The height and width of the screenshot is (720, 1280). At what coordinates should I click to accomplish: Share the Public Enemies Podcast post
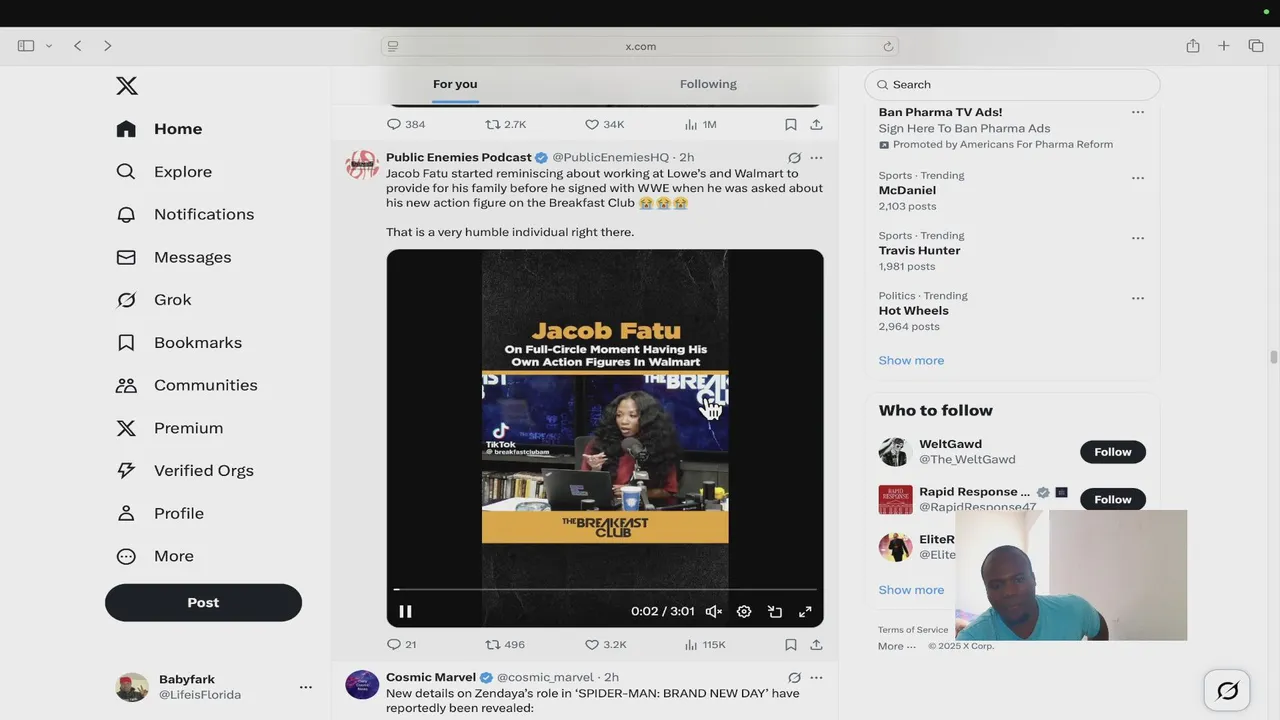pos(816,645)
